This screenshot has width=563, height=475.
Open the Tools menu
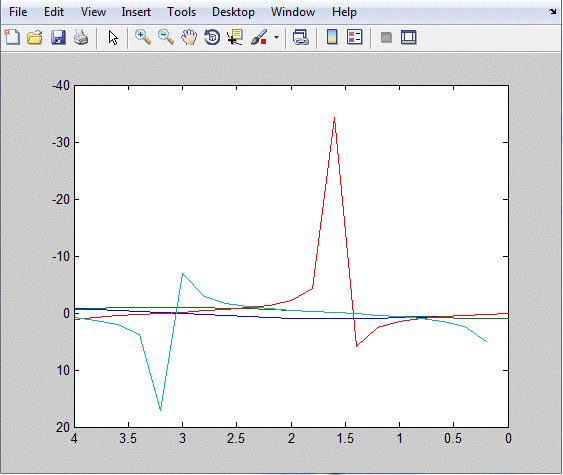click(181, 12)
